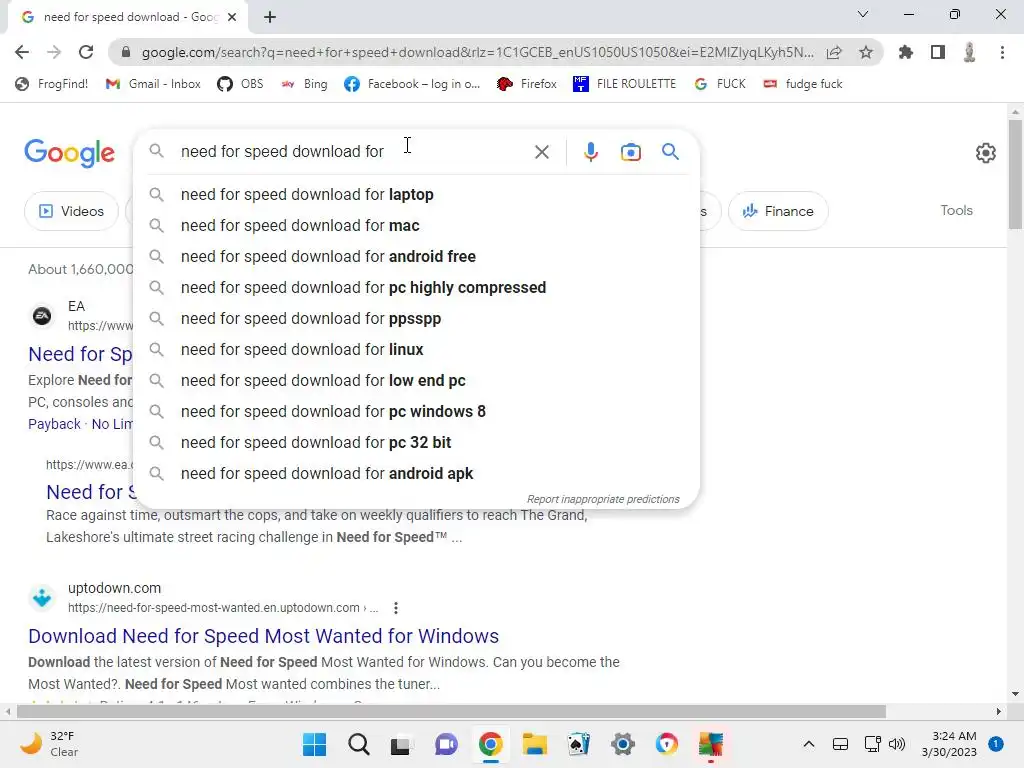Open Settings gear in taskbar
The height and width of the screenshot is (768, 1024).
click(623, 744)
